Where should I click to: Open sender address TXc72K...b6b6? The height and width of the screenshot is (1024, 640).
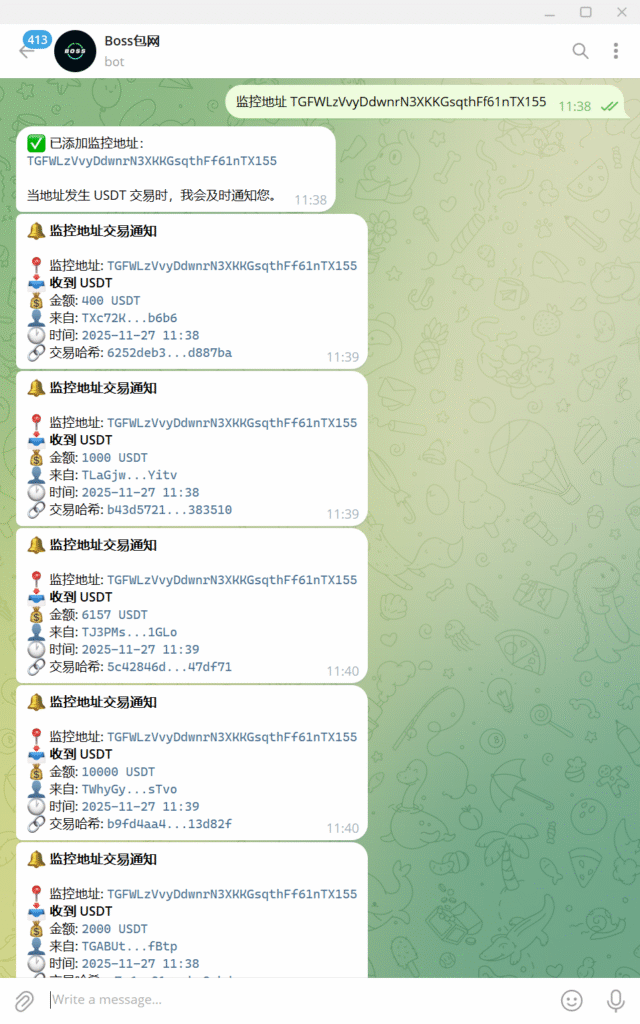pyautogui.click(x=129, y=318)
